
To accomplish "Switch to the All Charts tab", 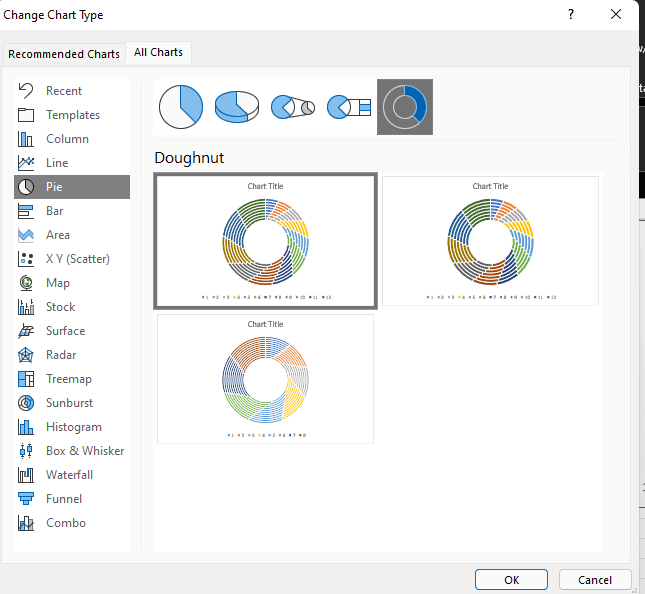I will [158, 53].
